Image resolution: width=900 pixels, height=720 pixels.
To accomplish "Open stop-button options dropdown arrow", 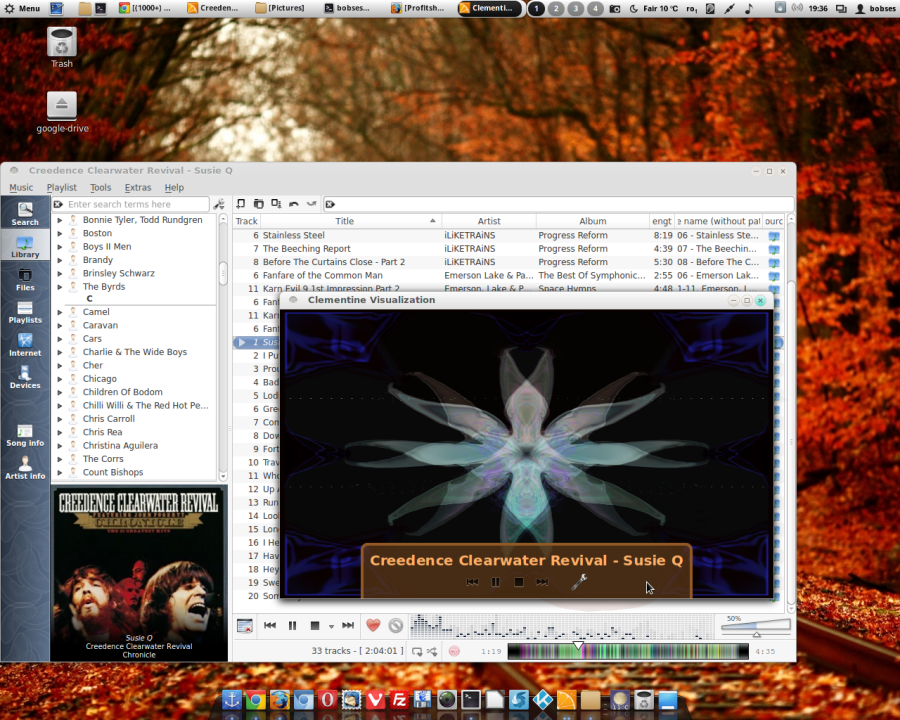I will pyautogui.click(x=331, y=626).
